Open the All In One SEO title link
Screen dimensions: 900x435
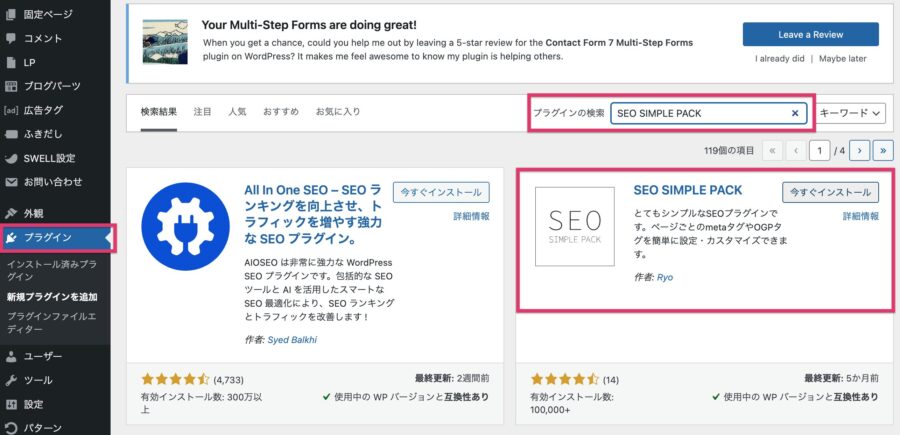(x=313, y=213)
